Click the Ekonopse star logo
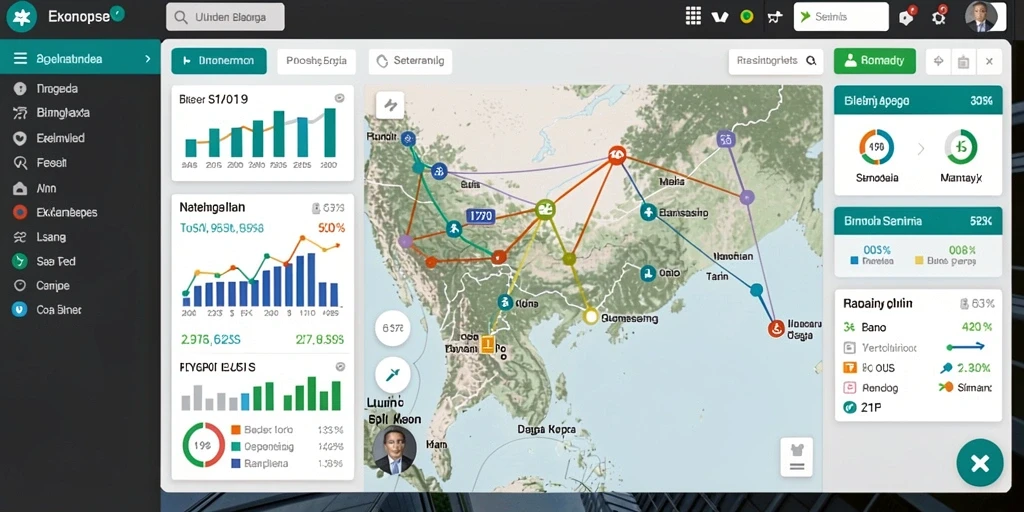Viewport: 1024px width, 512px height. pyautogui.click(x=22, y=17)
